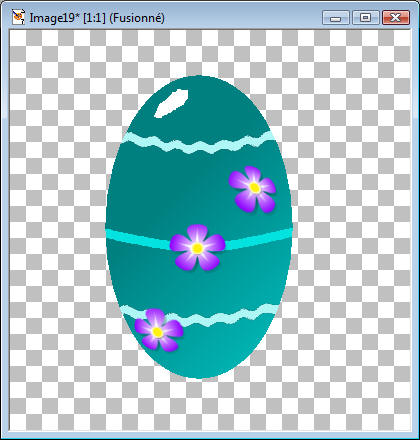Pick the yellow center of upper-right flower

pos(255,188)
